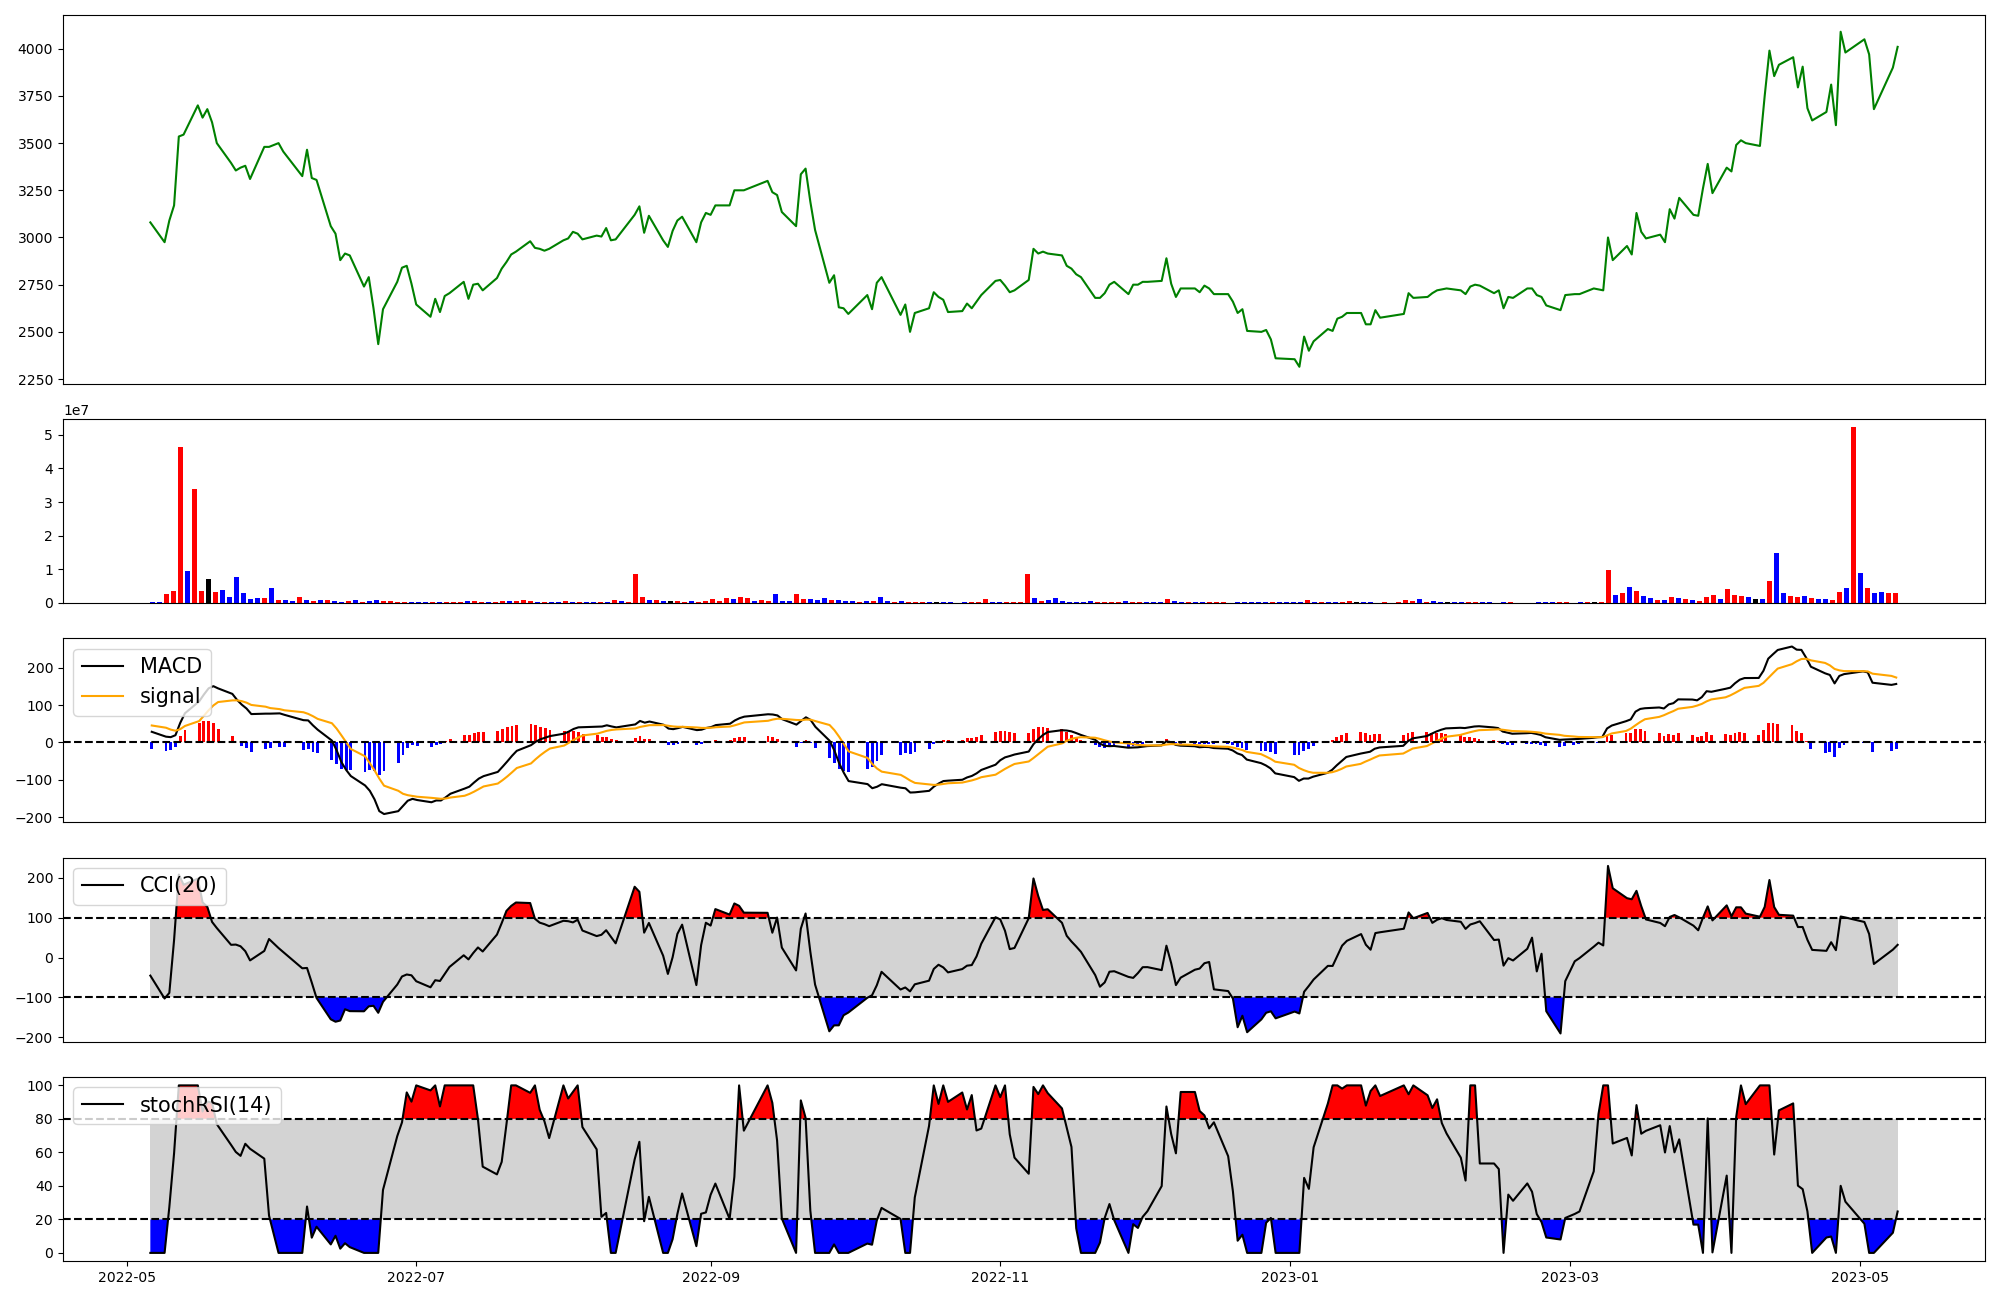2000x1300 pixels.
Task: Select the CCI(20) legend label
Action: pos(178,885)
